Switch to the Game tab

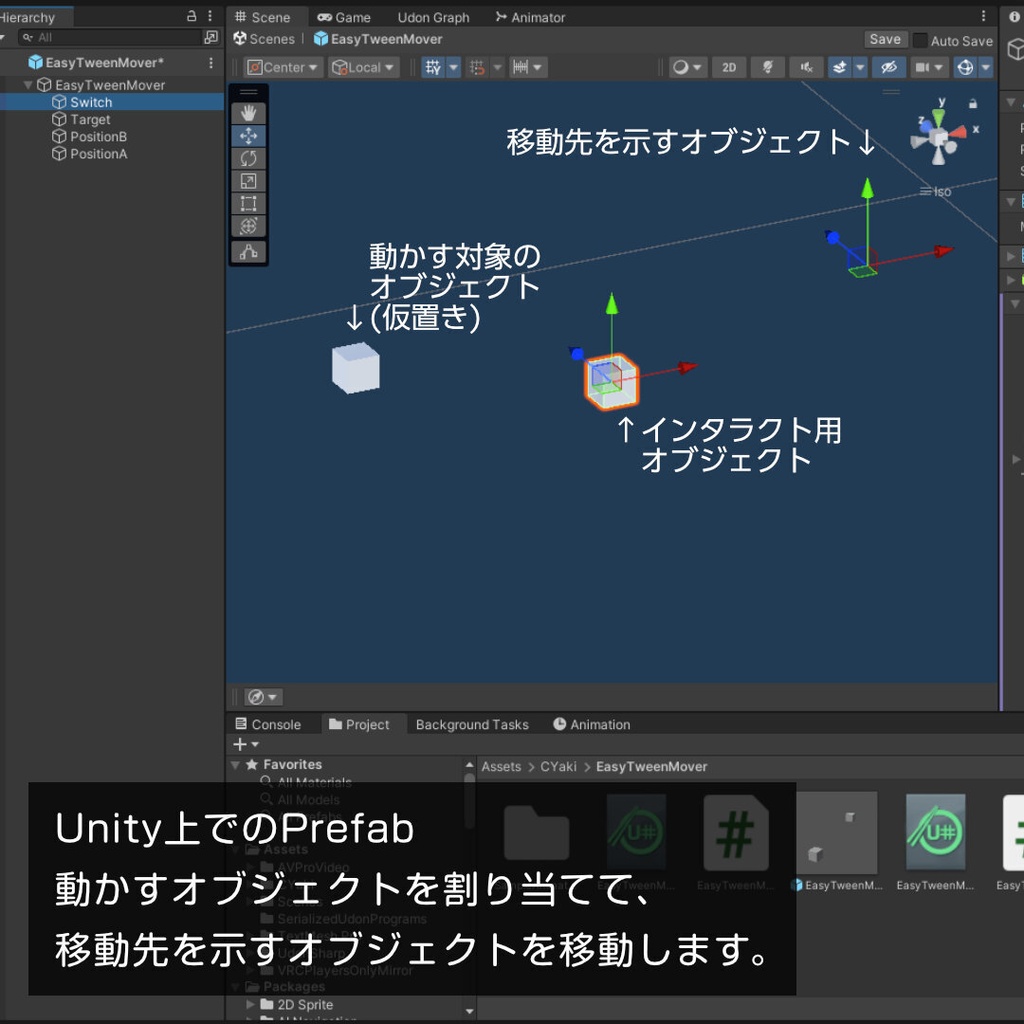click(344, 18)
